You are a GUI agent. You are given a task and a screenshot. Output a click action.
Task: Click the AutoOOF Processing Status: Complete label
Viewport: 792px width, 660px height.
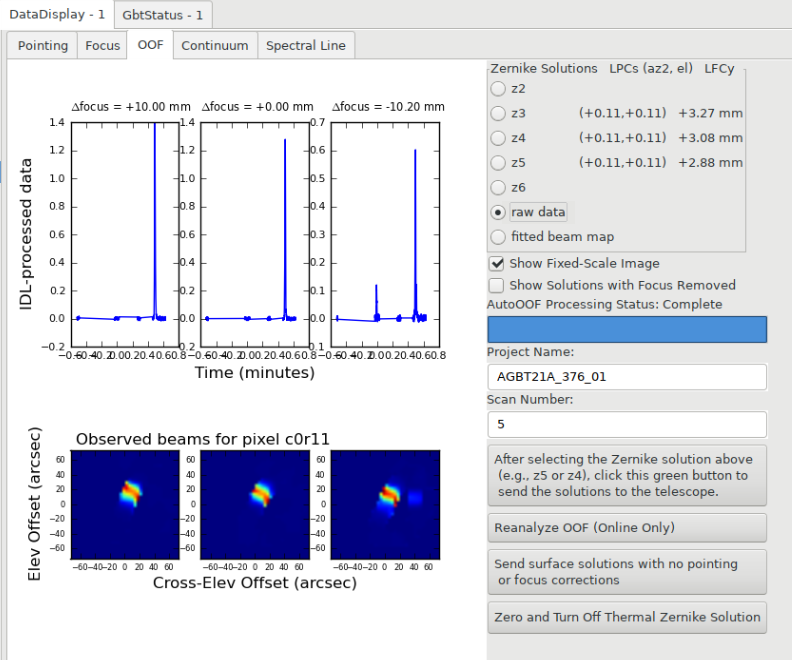(605, 304)
